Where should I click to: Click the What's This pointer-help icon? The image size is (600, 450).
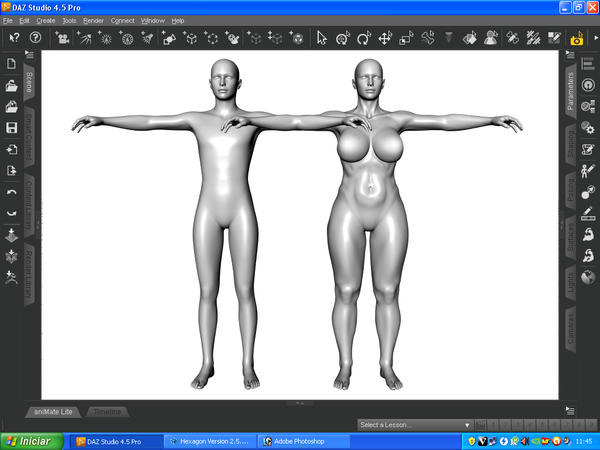14,38
